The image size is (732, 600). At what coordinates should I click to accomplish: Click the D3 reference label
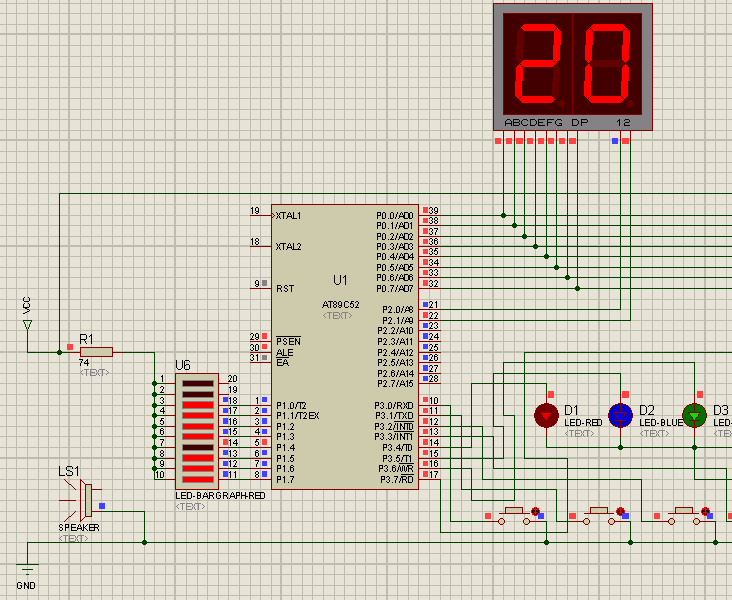[721, 410]
